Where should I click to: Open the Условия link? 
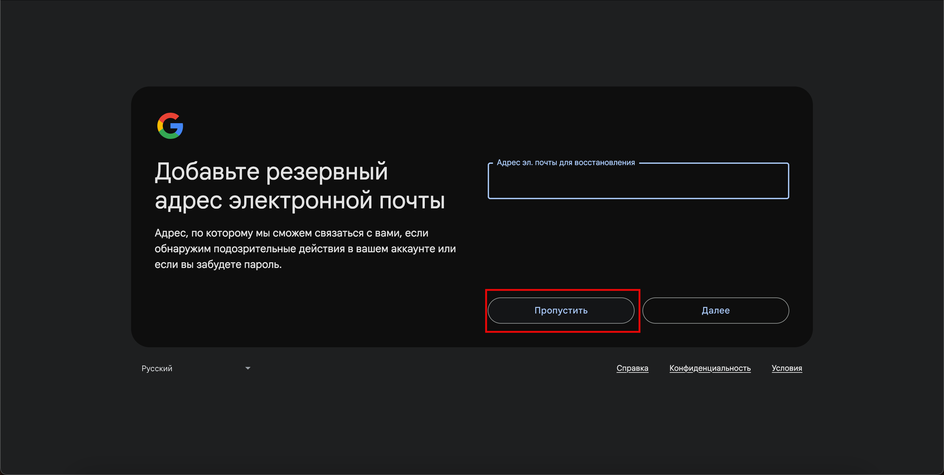point(787,368)
